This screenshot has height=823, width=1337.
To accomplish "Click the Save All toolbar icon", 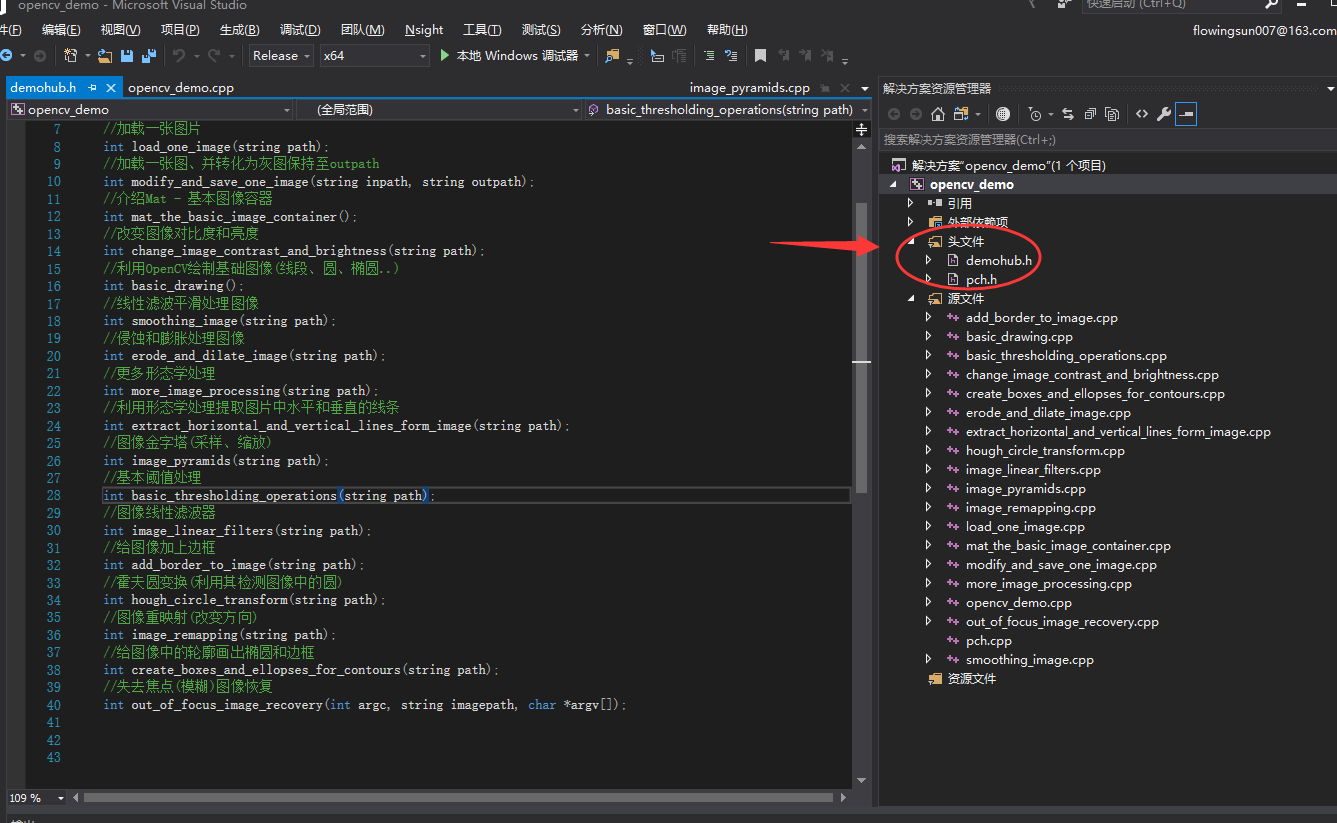I will (149, 56).
